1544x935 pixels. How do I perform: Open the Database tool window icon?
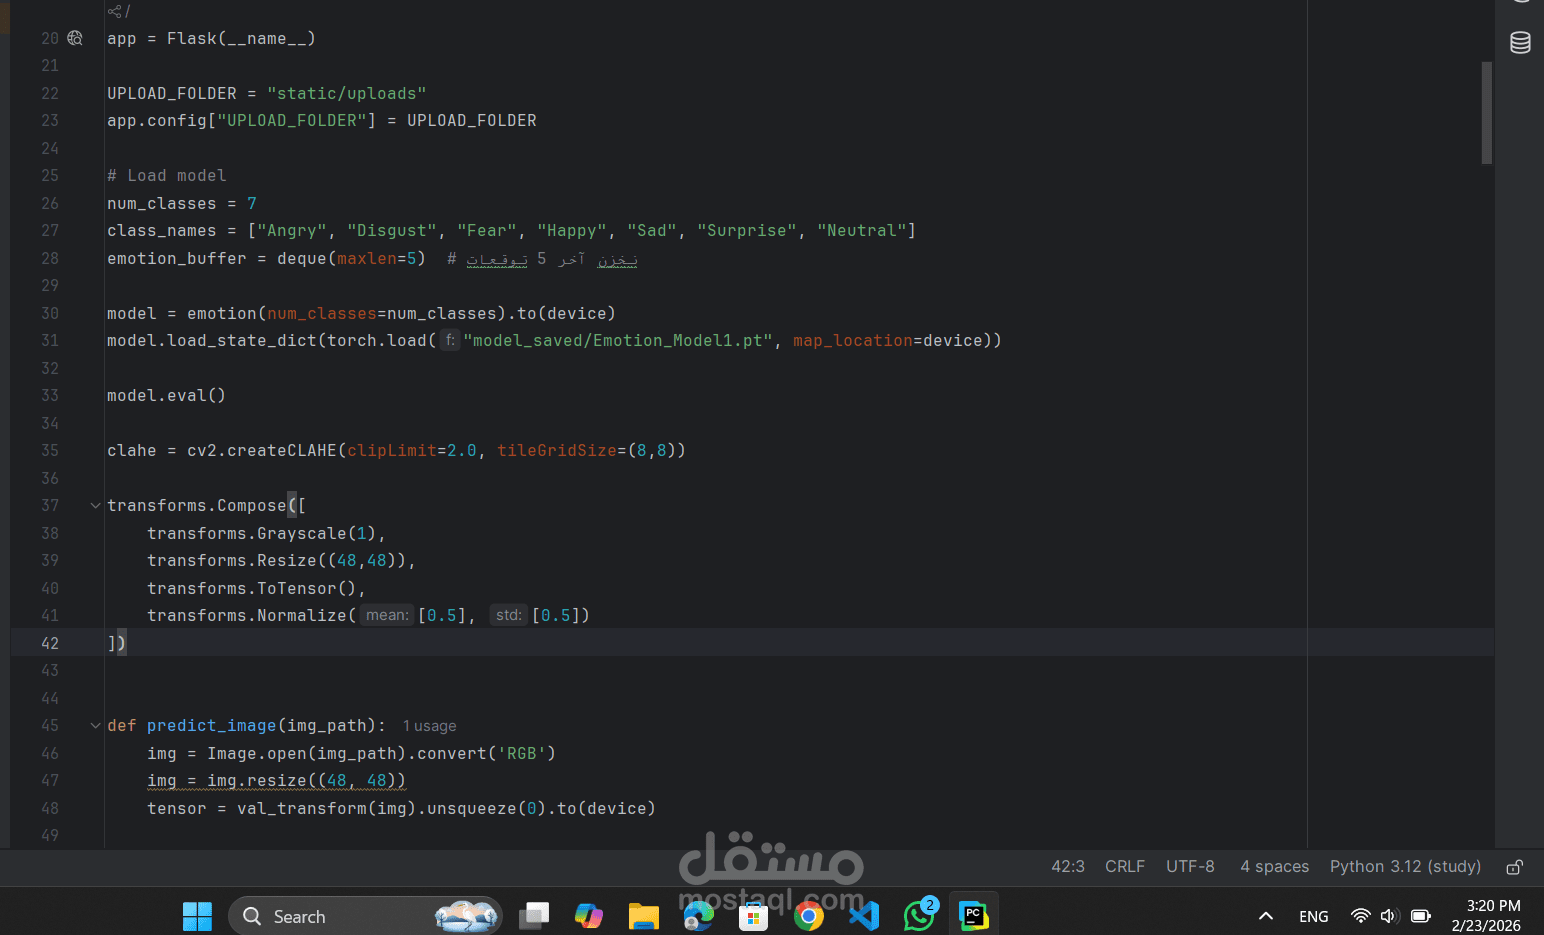coord(1520,43)
